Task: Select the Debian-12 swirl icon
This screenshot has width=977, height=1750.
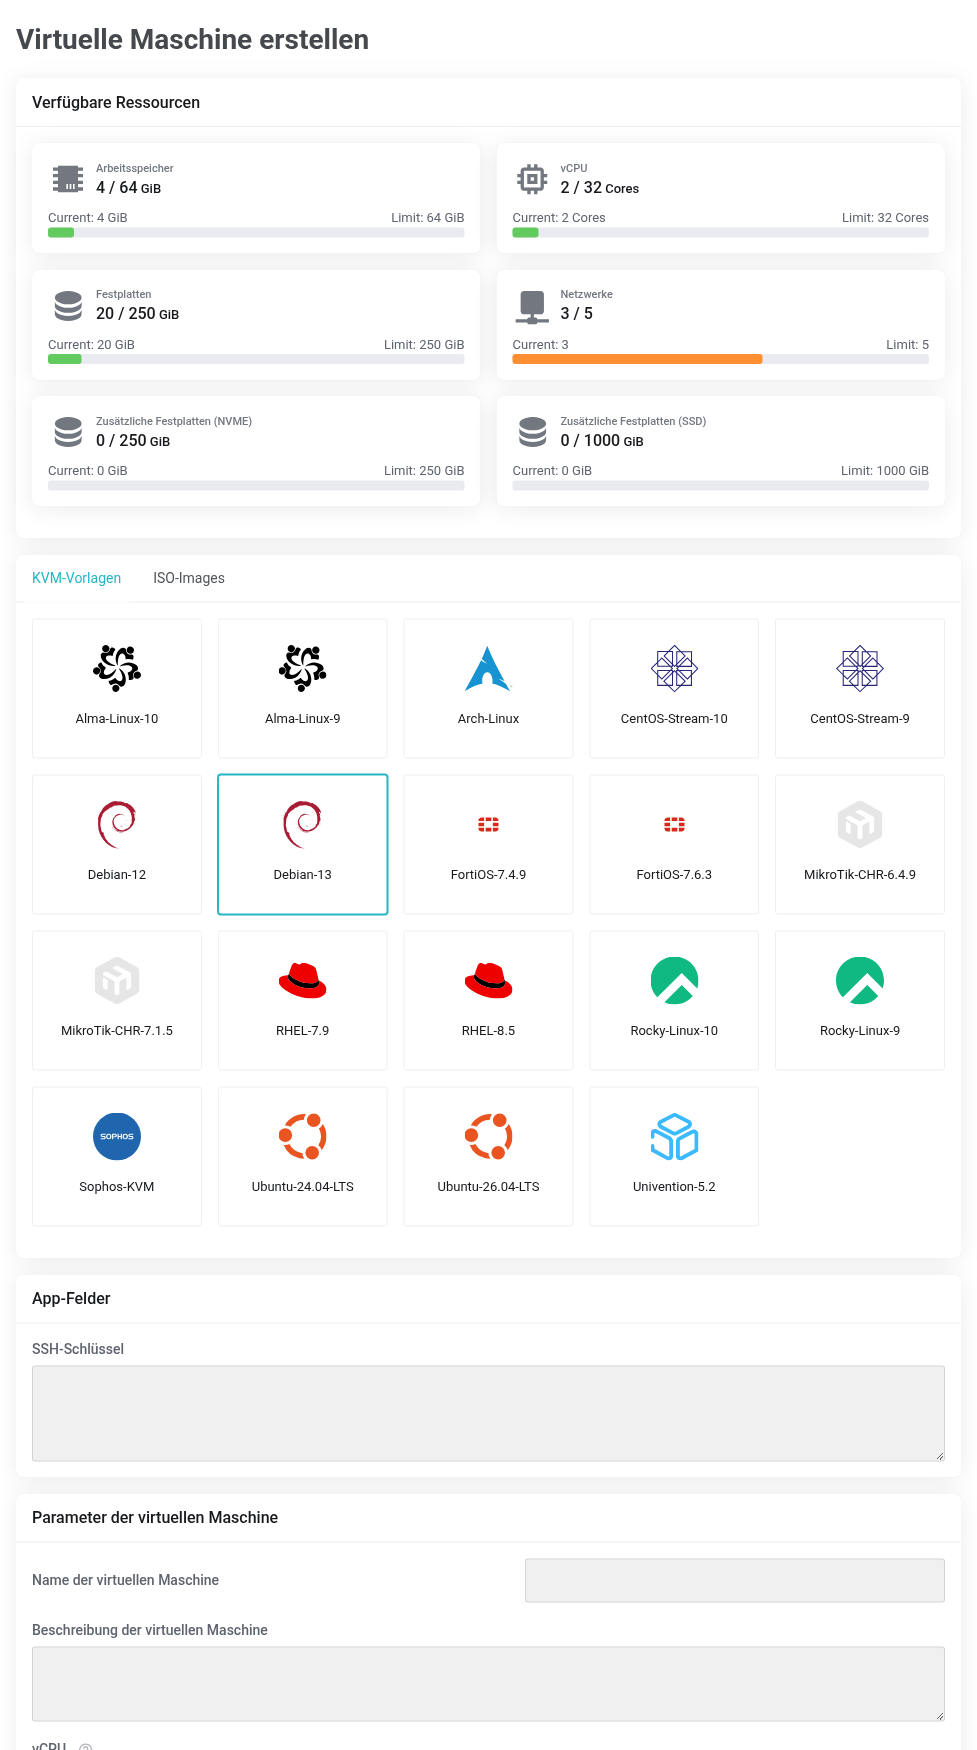Action: point(117,824)
